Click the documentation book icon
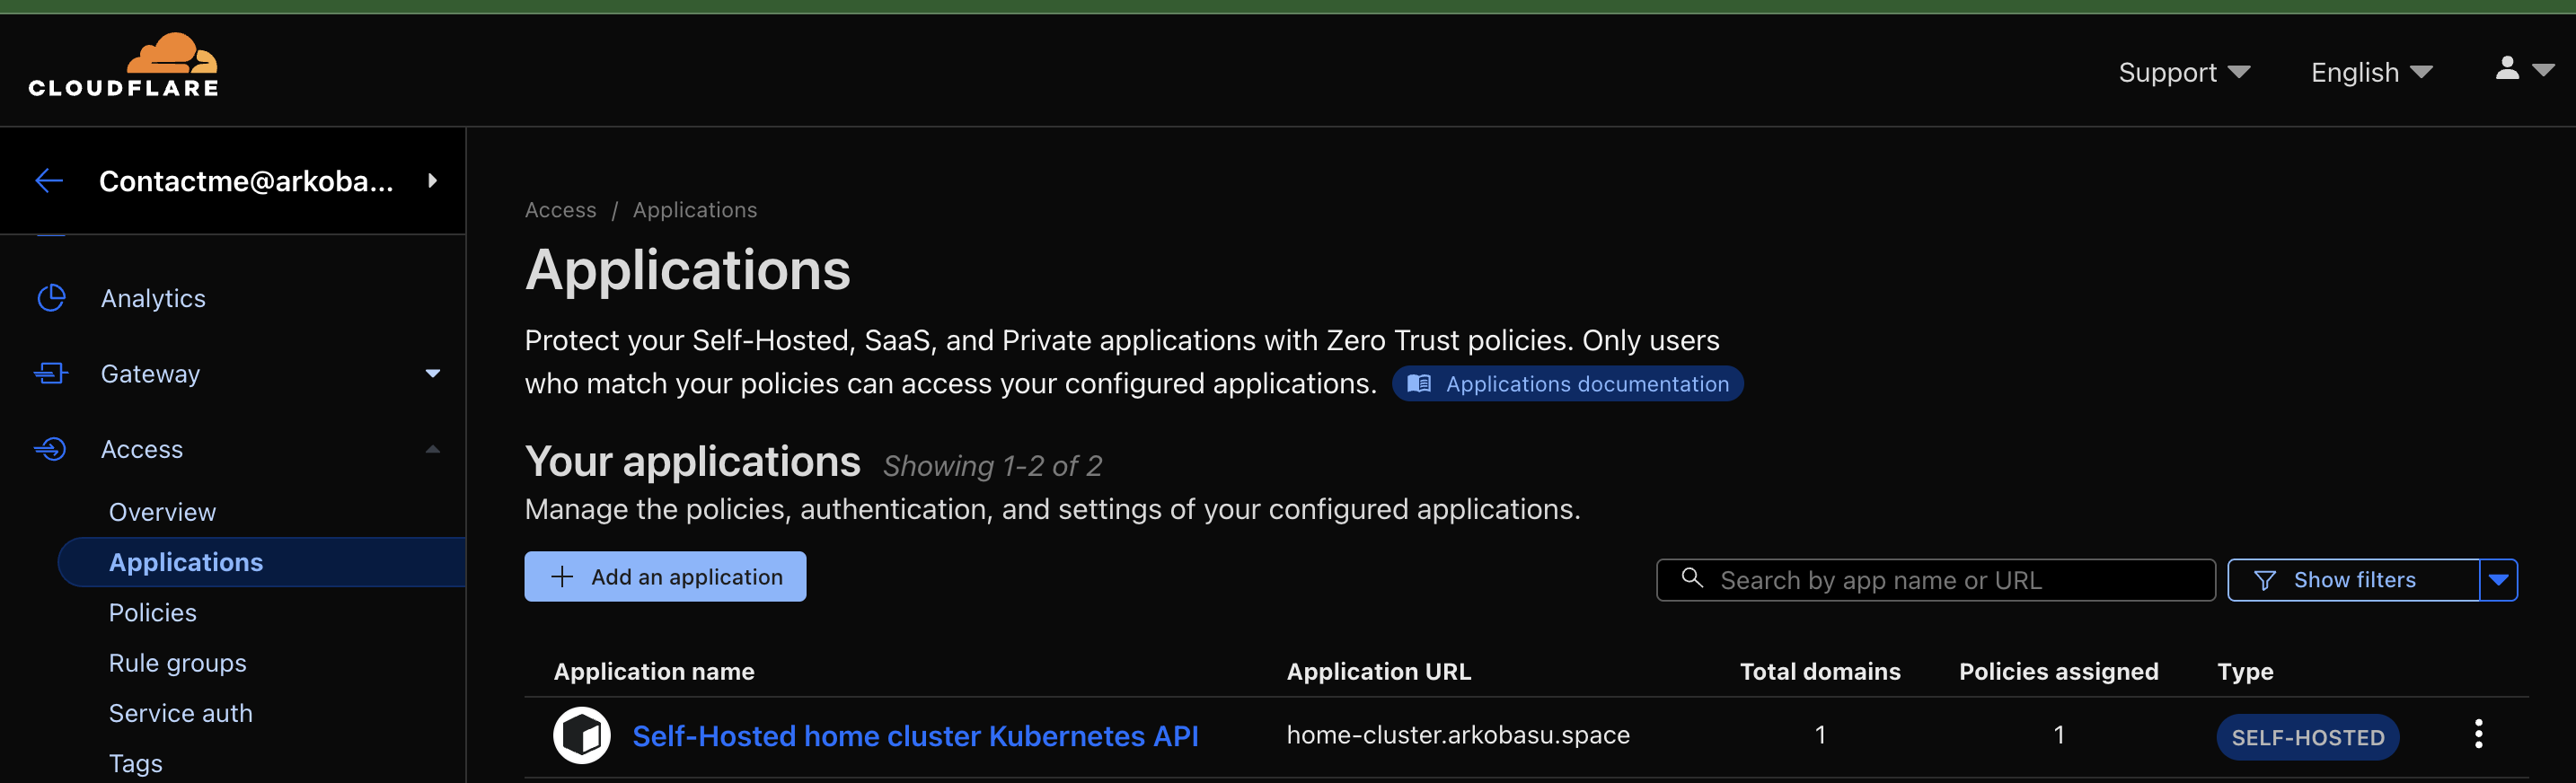The height and width of the screenshot is (783, 2576). (x=1419, y=383)
